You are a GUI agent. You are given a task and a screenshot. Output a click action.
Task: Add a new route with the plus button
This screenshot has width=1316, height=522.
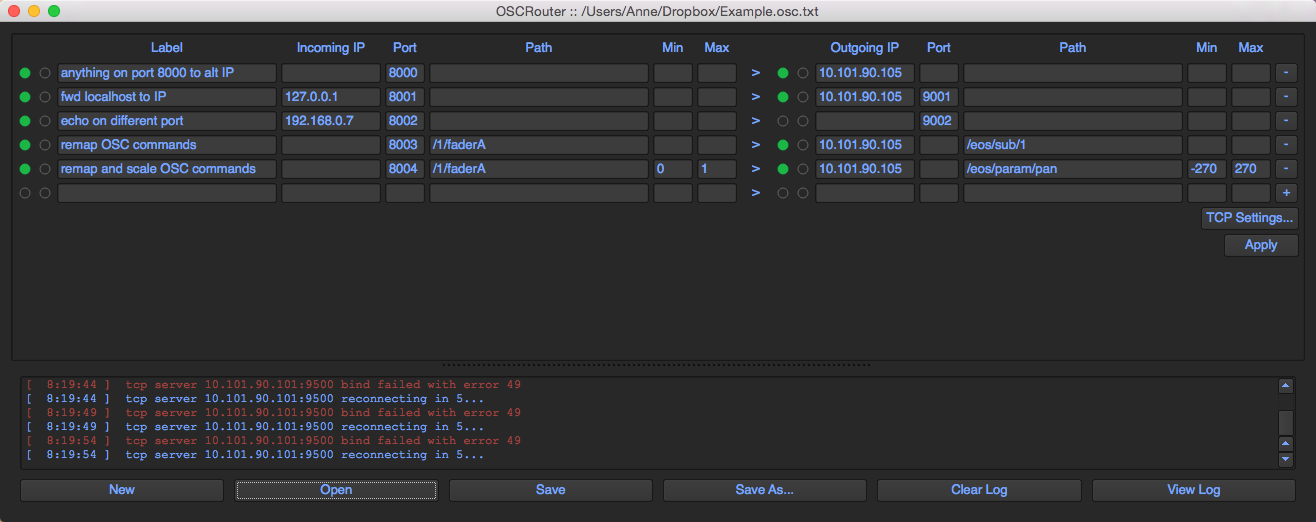tap(1285, 193)
